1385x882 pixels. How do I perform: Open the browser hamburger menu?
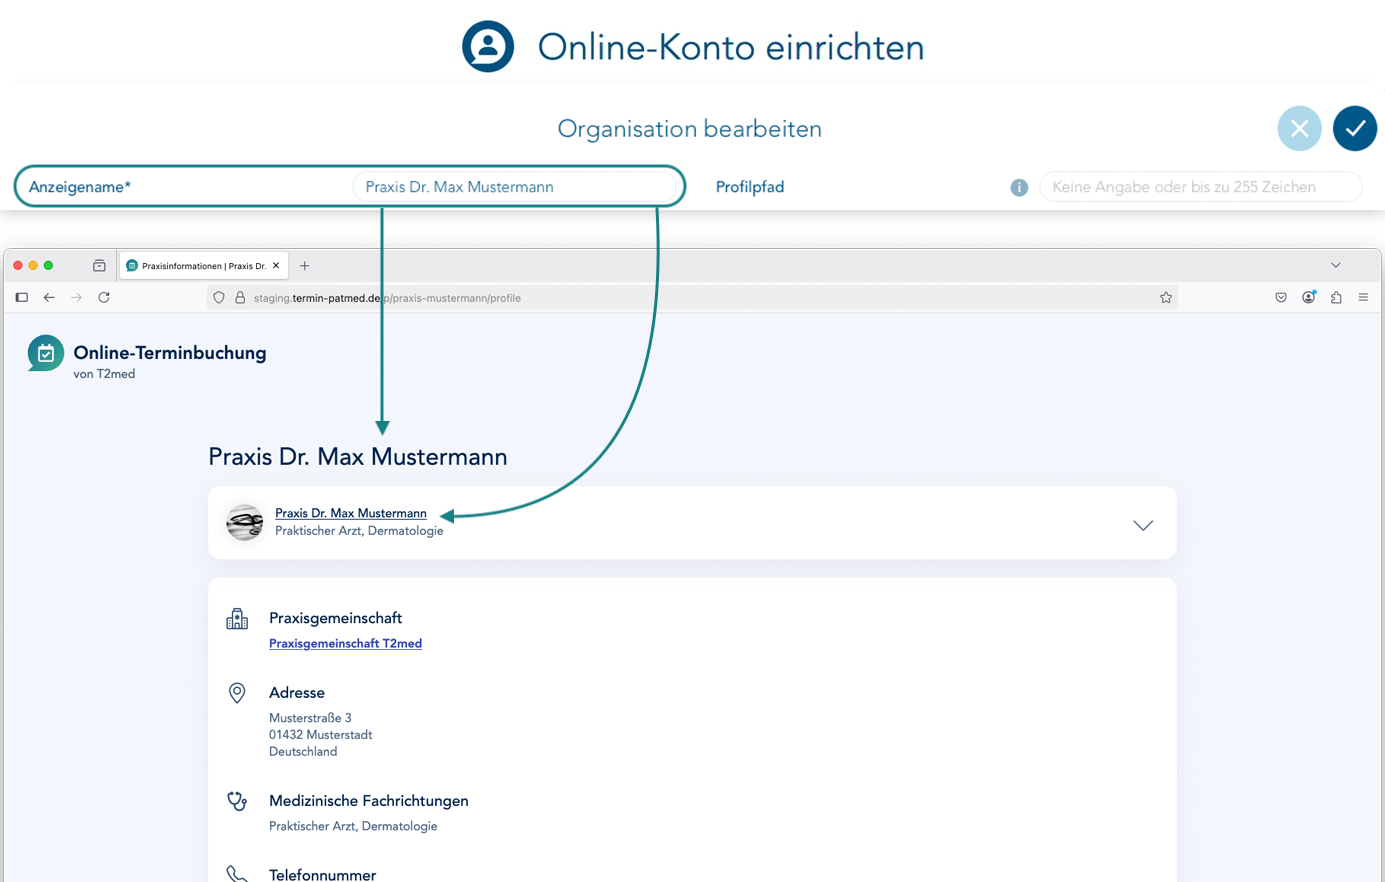1363,298
